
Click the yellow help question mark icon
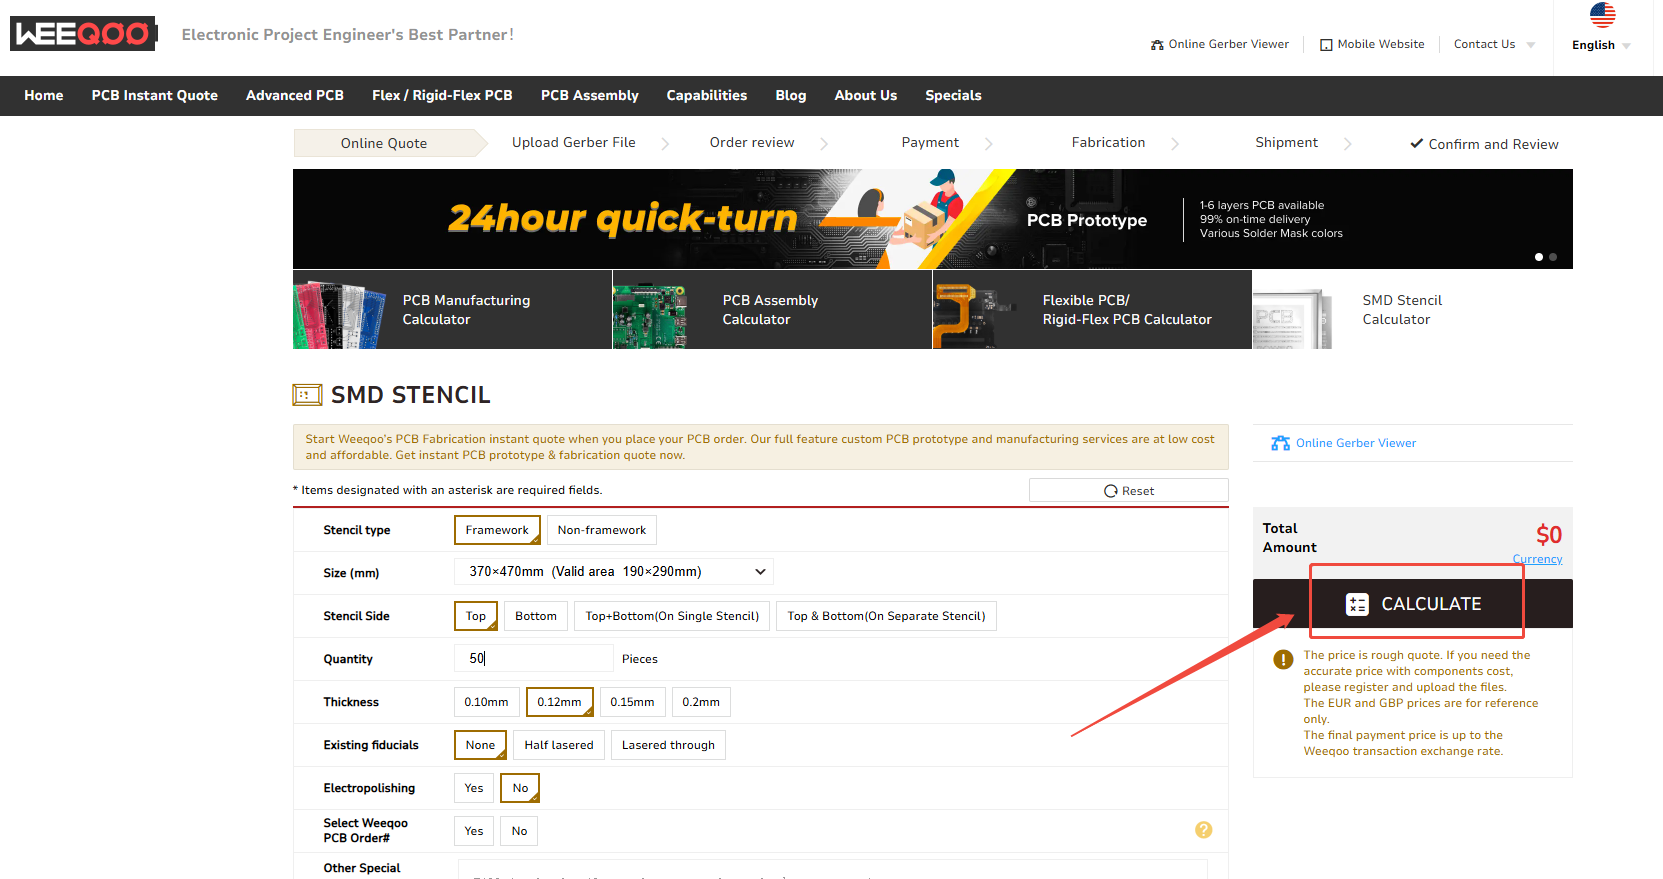tap(1203, 830)
